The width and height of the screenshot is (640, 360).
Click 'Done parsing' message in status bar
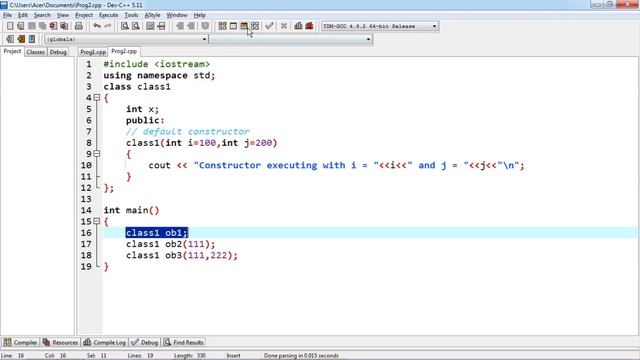pyautogui.click(x=301, y=356)
